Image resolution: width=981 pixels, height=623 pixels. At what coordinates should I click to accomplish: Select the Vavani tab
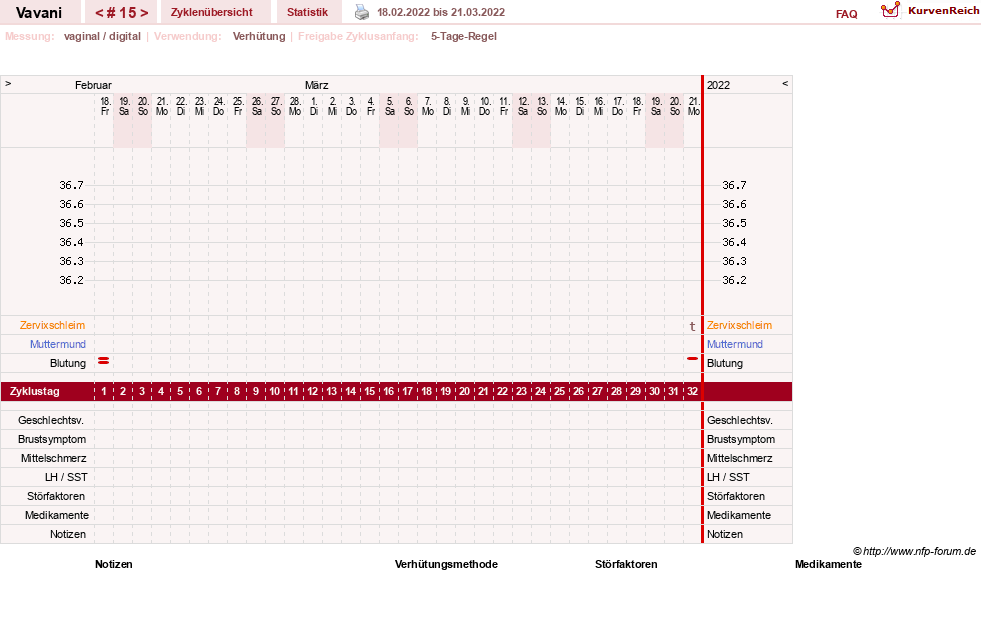pos(39,13)
